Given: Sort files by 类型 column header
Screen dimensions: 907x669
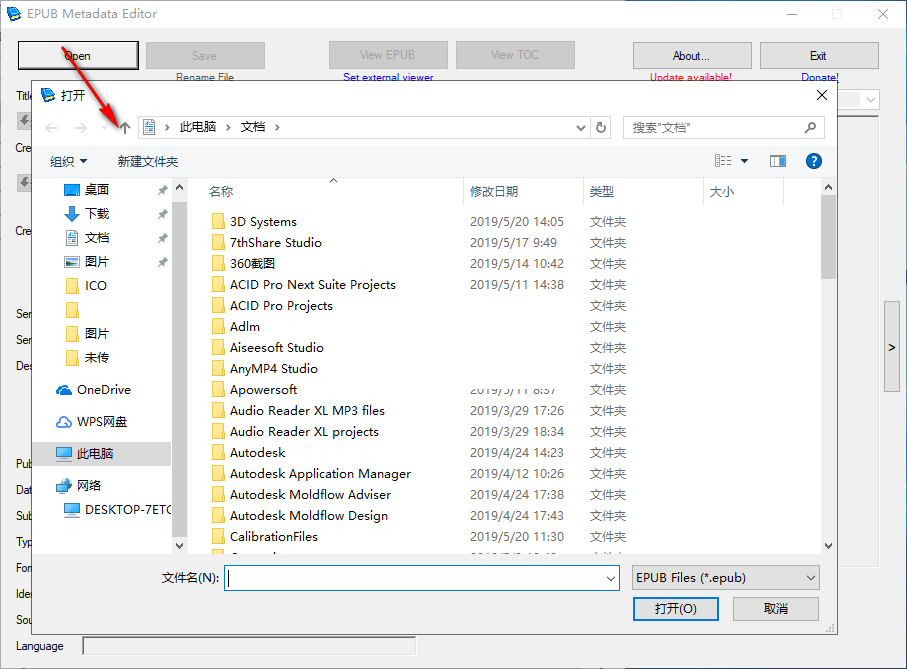Looking at the screenshot, I should [602, 191].
